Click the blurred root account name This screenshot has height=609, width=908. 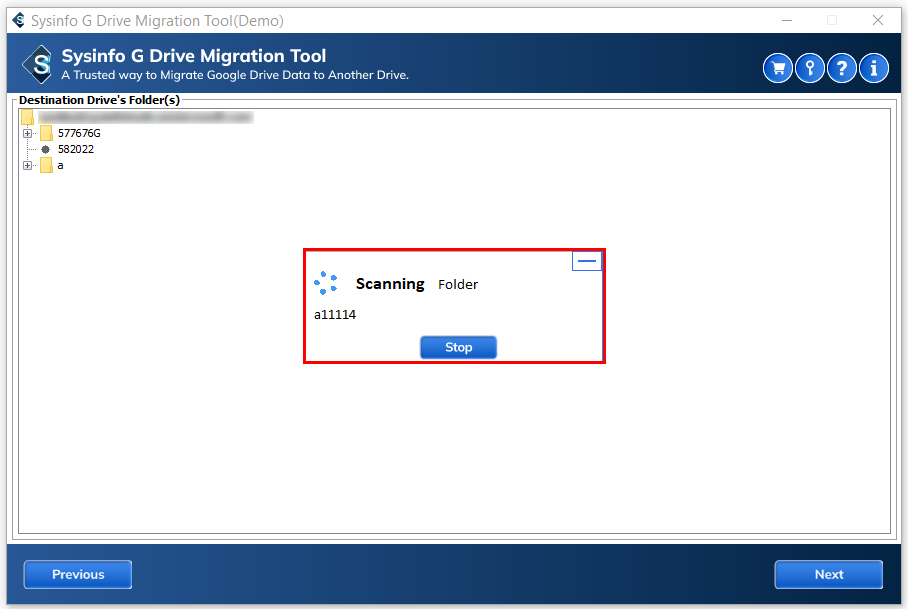coord(145,117)
